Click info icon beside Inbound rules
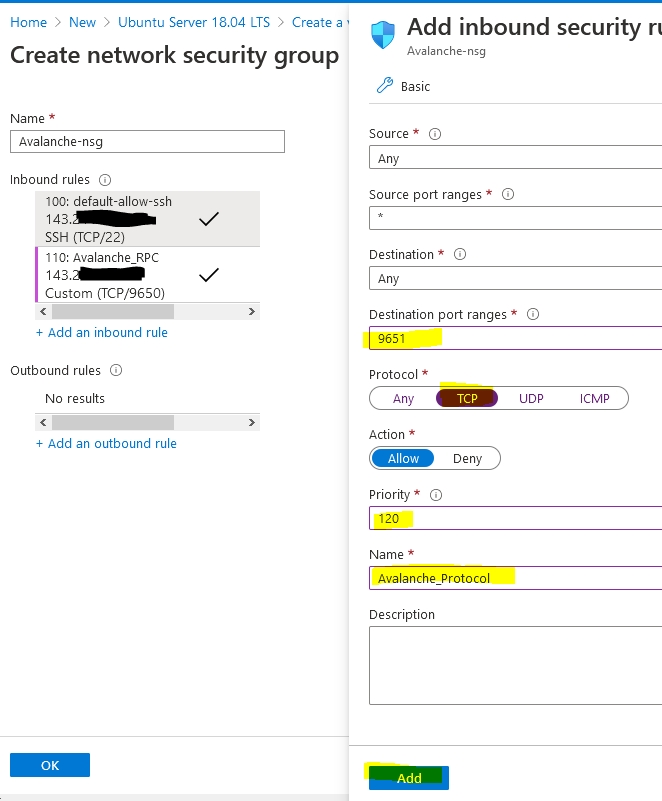 (101, 180)
